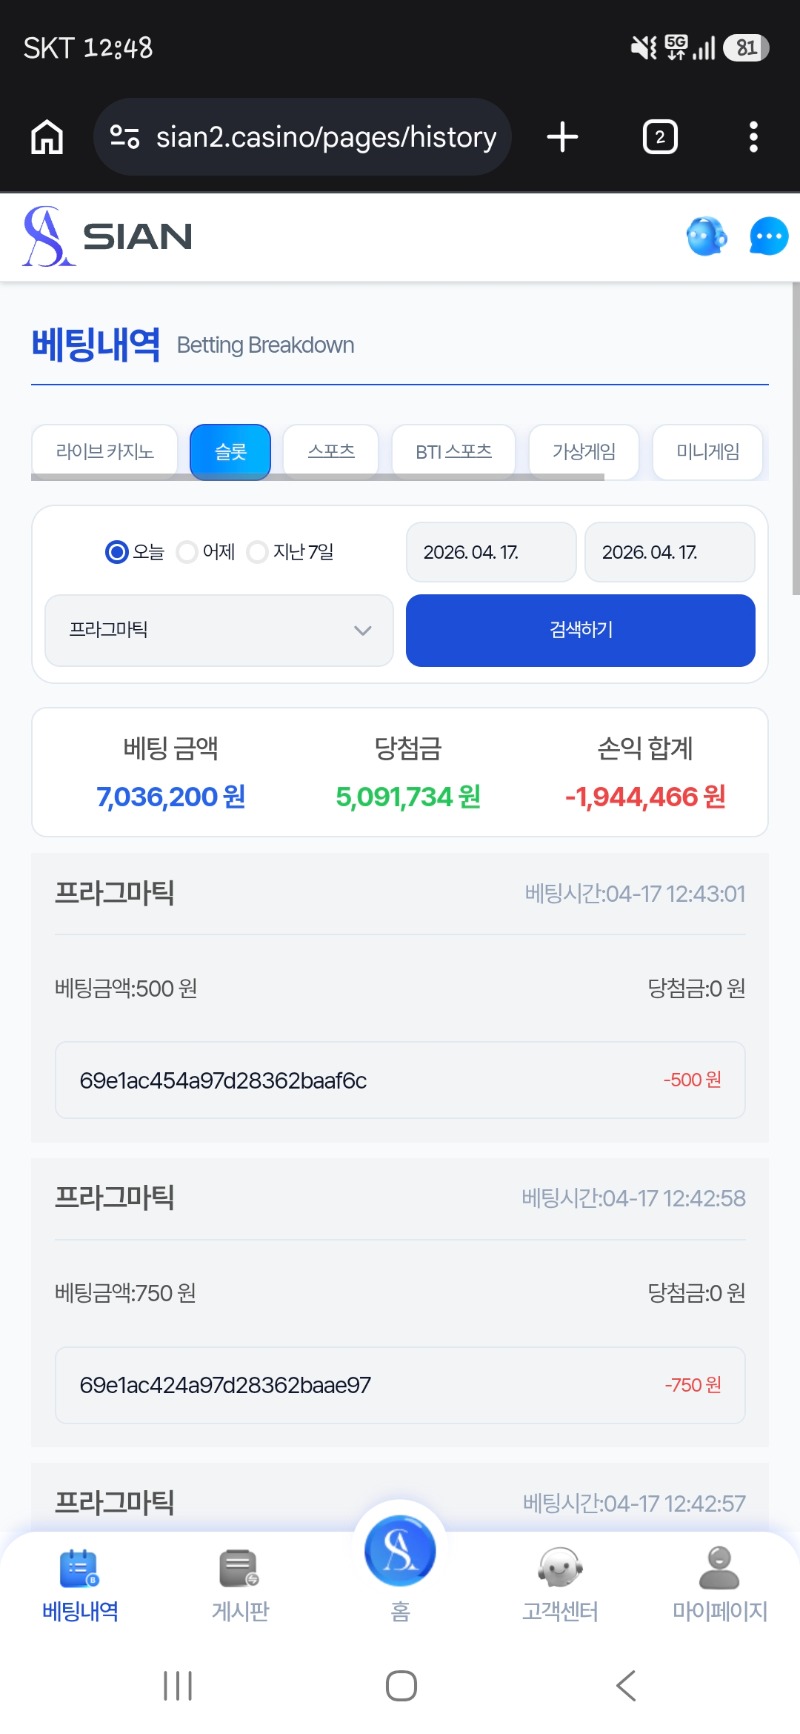Go to 게시판 in bottom navigation

click(x=240, y=1584)
